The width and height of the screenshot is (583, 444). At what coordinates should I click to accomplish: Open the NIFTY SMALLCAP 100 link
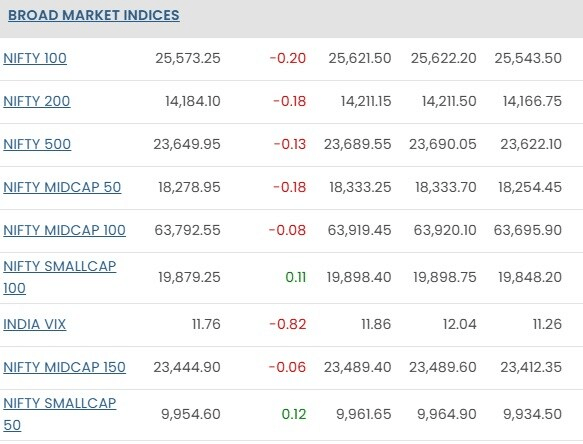click(59, 277)
